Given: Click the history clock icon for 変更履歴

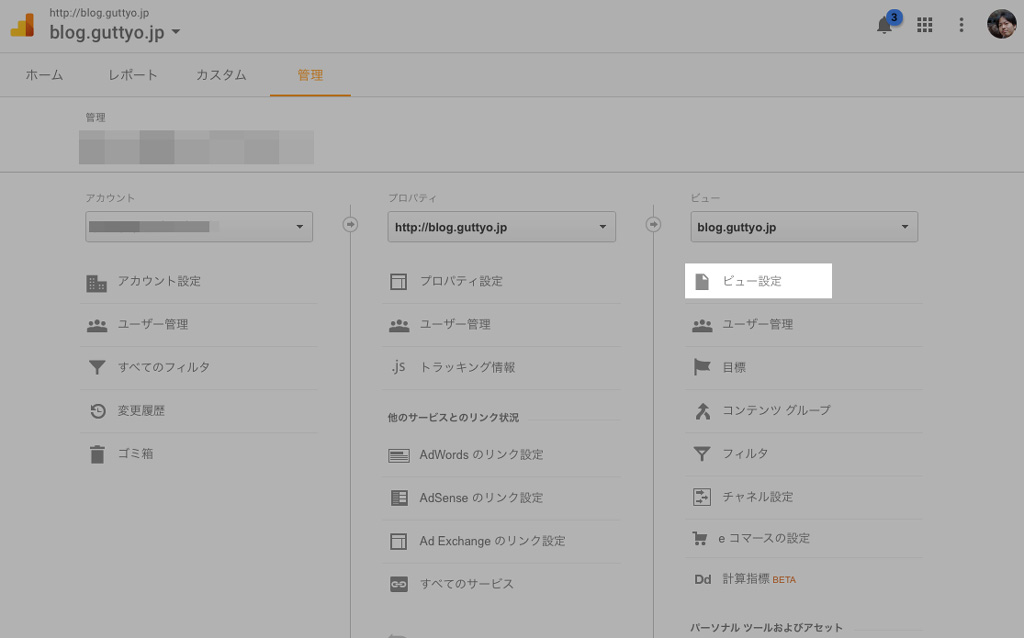Looking at the screenshot, I should tap(97, 411).
